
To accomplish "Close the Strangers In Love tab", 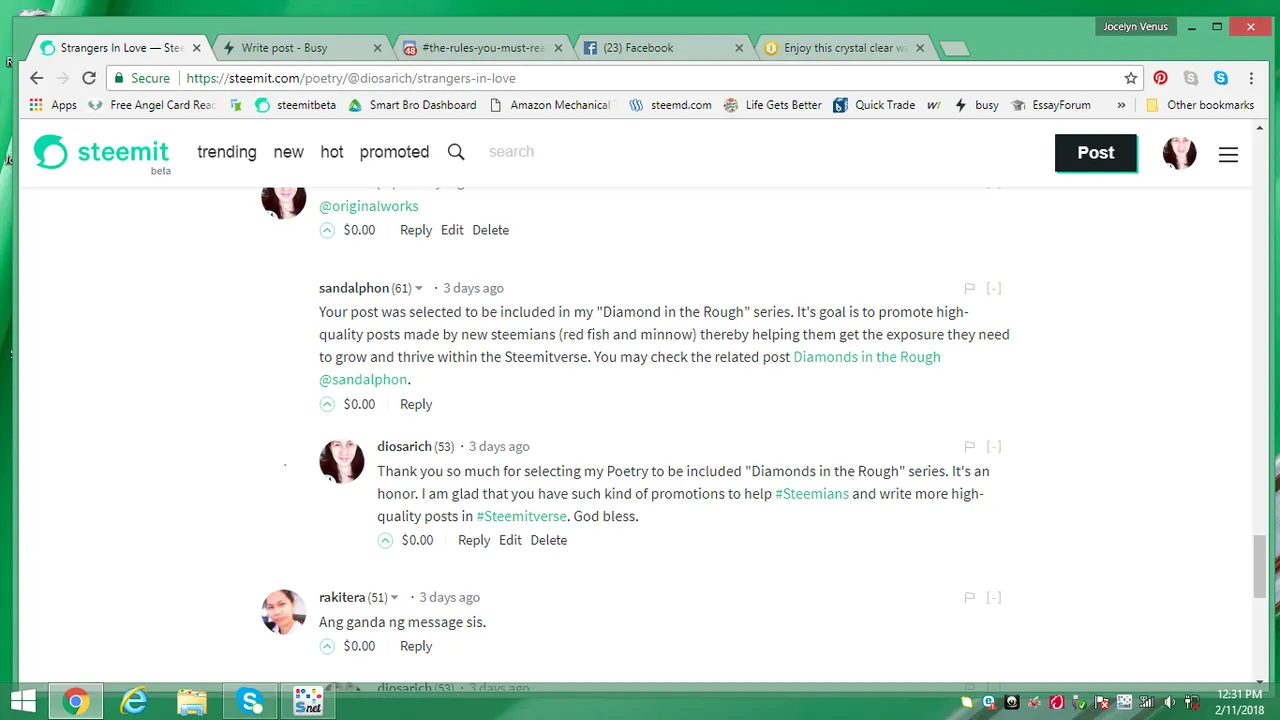I will [196, 48].
